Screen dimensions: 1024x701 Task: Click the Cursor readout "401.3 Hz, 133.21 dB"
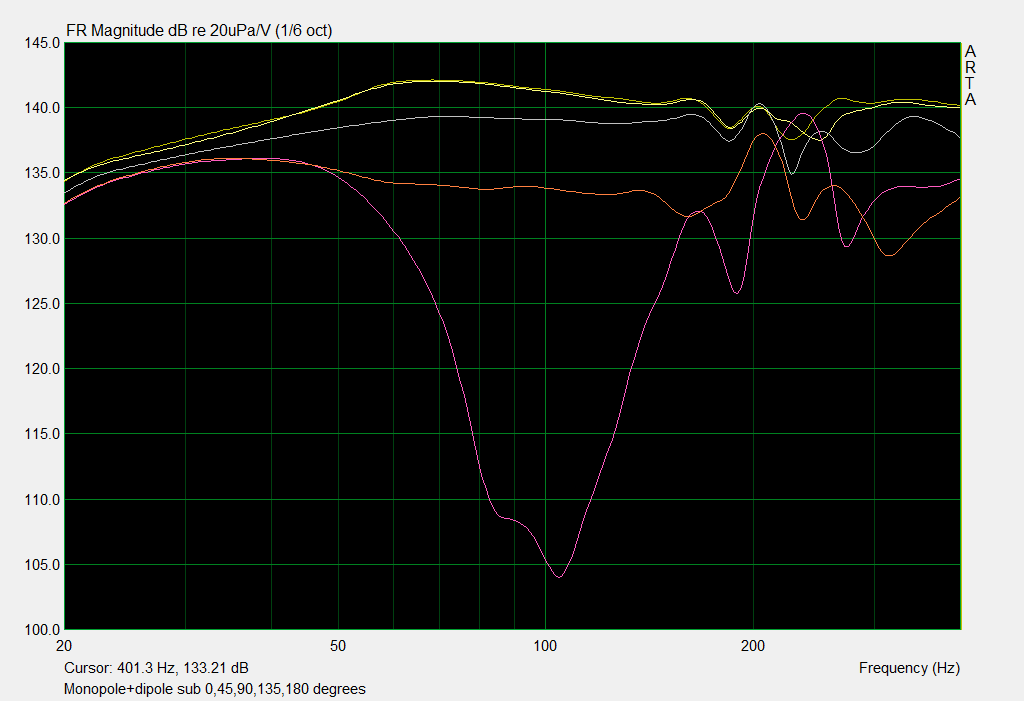[183, 668]
